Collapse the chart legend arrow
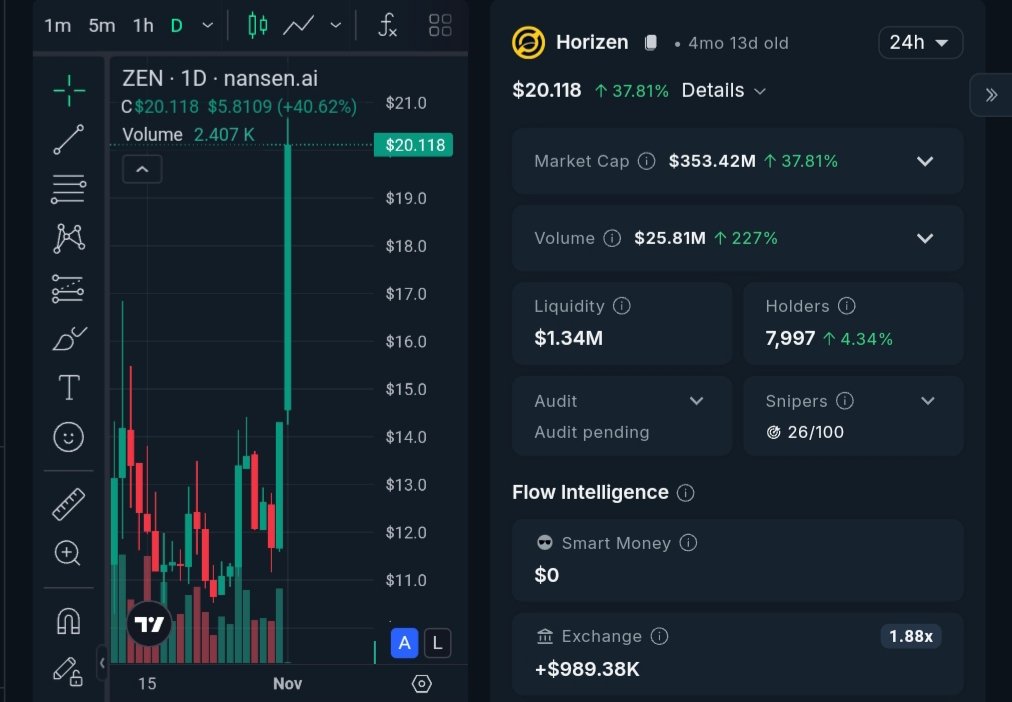 pos(143,170)
